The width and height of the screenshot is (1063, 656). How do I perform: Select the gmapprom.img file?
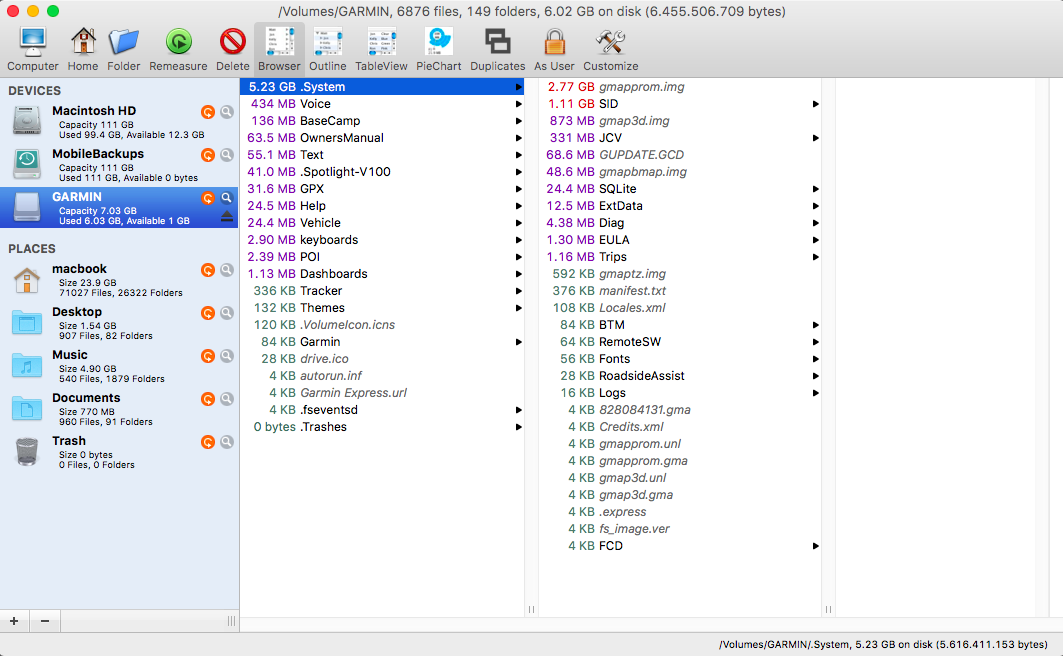tap(641, 87)
